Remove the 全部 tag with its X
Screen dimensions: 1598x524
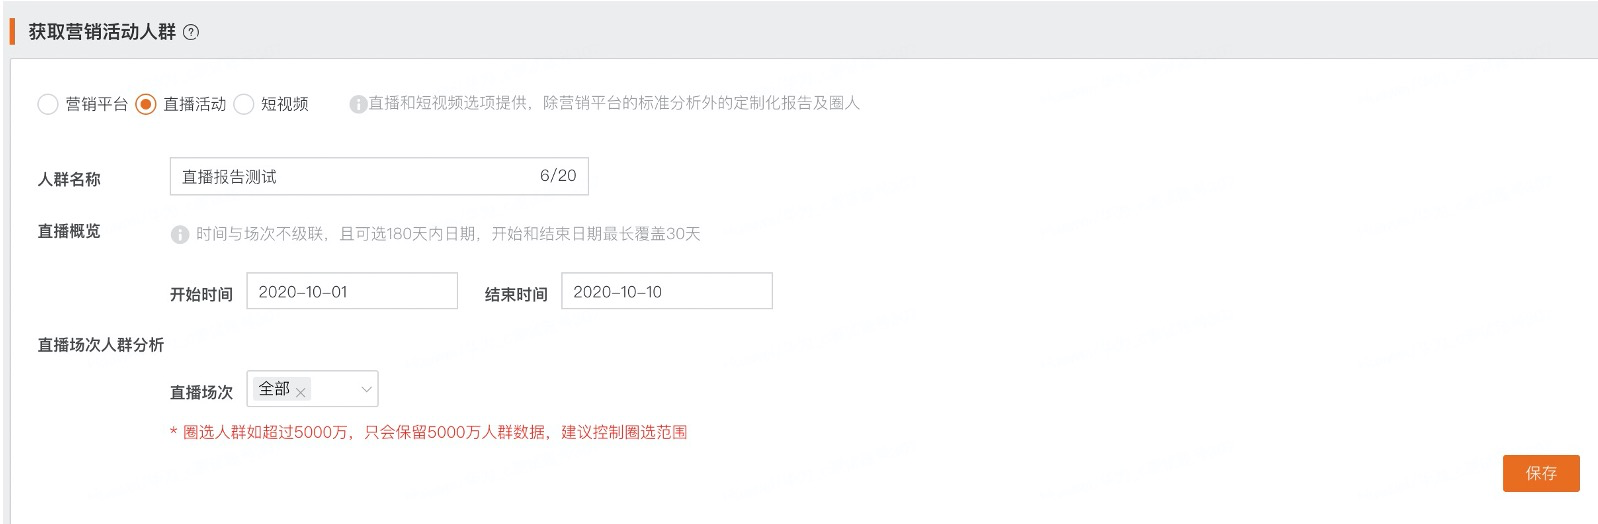click(x=301, y=392)
